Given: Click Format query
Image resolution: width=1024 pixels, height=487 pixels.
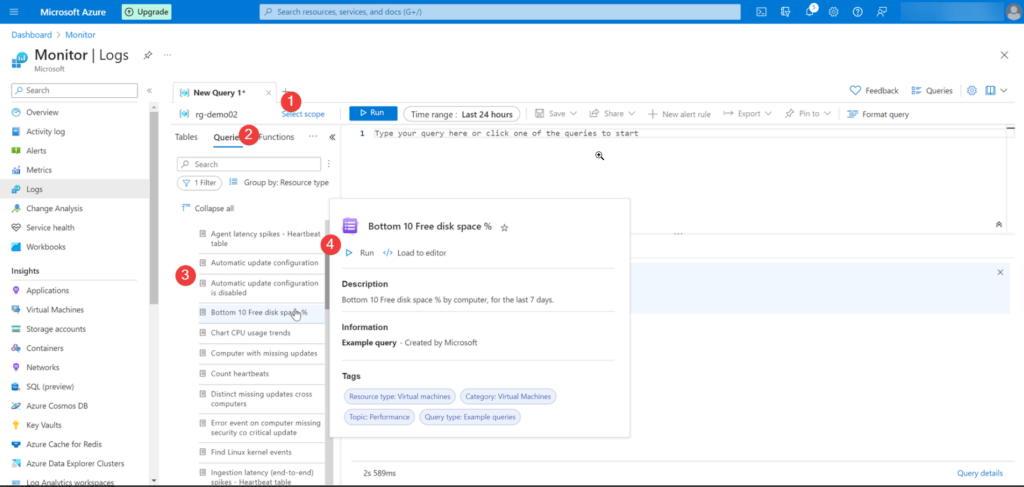Looking at the screenshot, I should 877,114.
